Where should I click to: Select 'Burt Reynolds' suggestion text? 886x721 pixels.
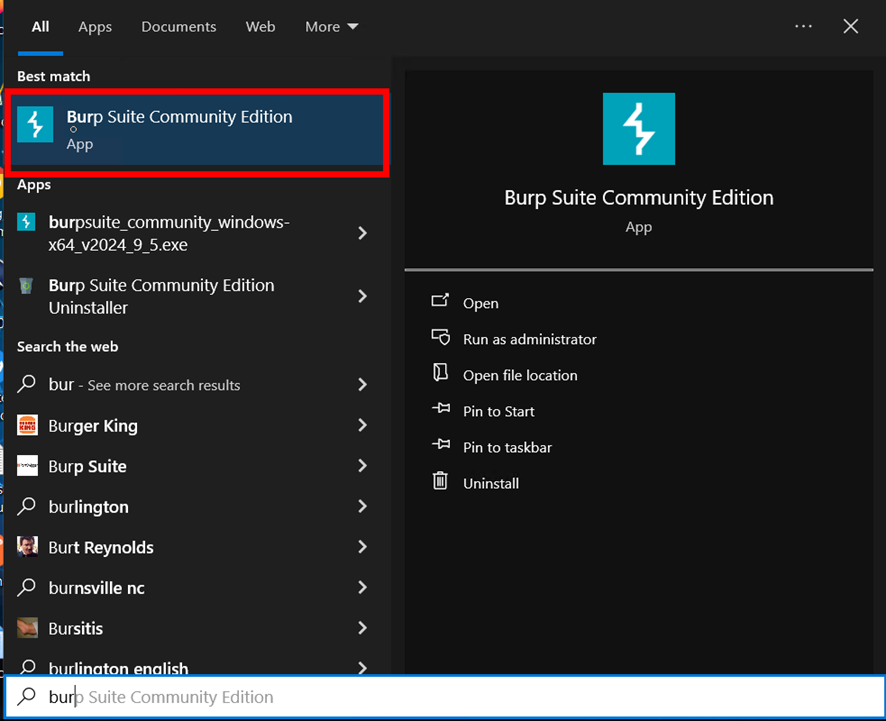pyautogui.click(x=101, y=548)
